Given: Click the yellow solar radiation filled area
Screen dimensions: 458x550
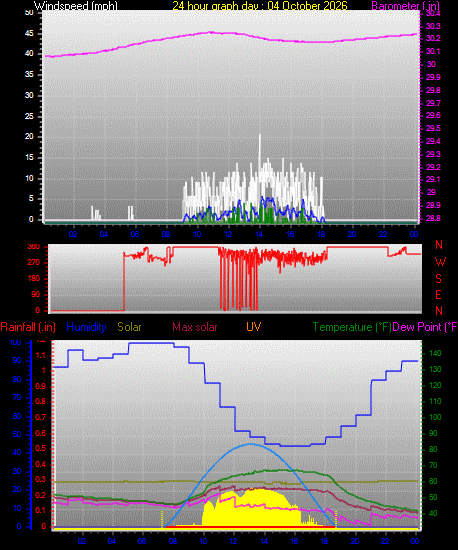Looking at the screenshot, I should 251,509.
